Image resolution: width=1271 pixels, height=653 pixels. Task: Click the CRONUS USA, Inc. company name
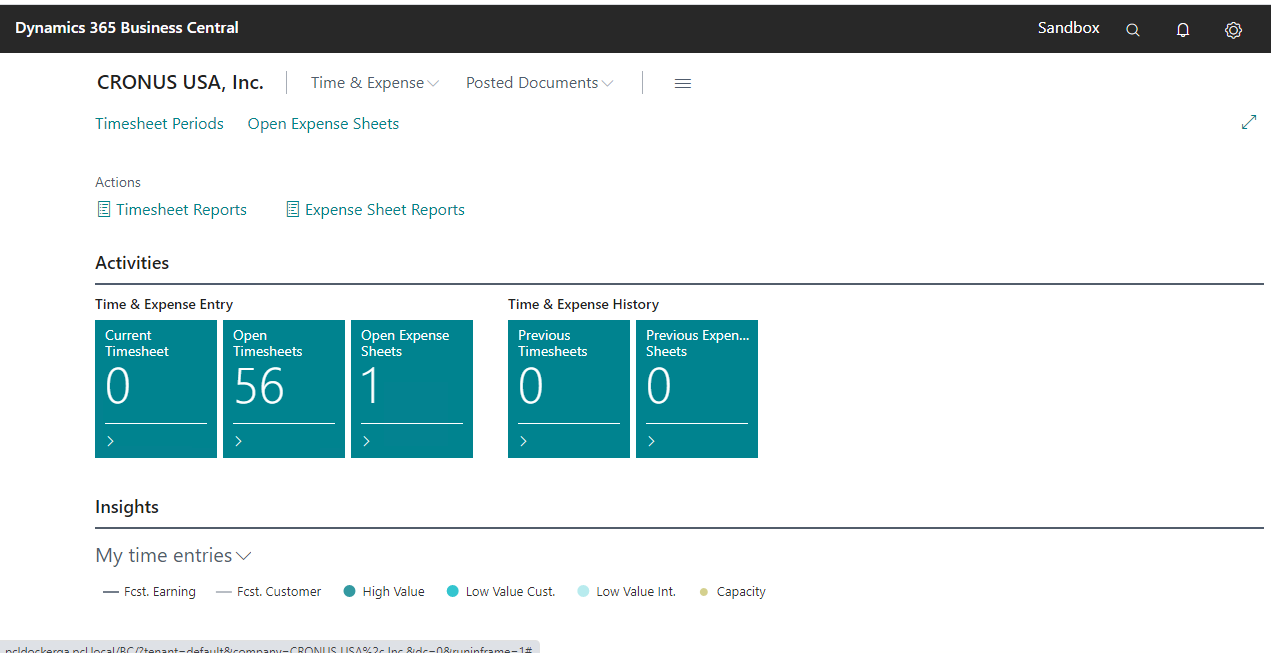pos(180,83)
